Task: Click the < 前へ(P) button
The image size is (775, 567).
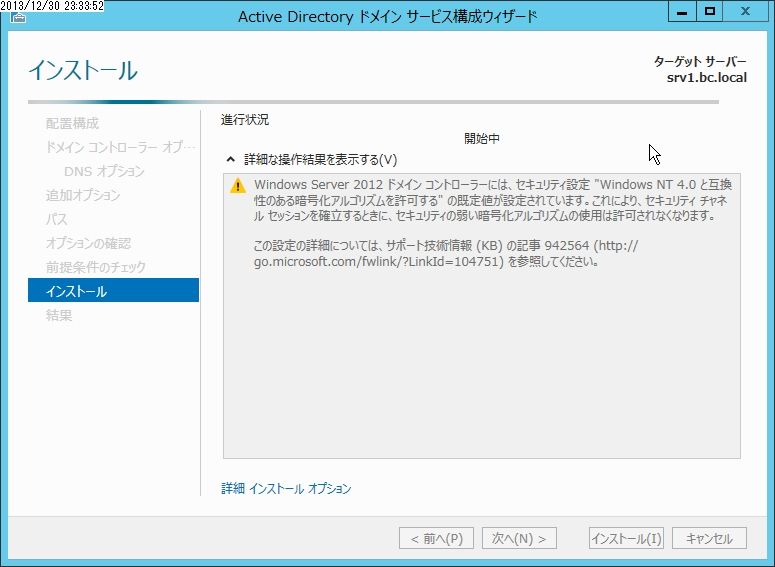Action: (x=436, y=538)
